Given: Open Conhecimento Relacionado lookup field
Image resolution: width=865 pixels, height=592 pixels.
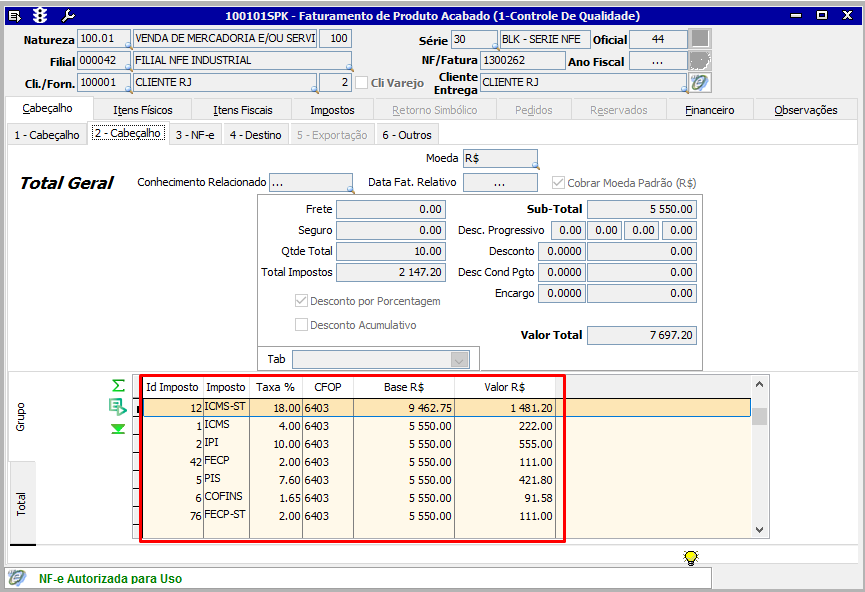Looking at the screenshot, I should click(x=310, y=183).
